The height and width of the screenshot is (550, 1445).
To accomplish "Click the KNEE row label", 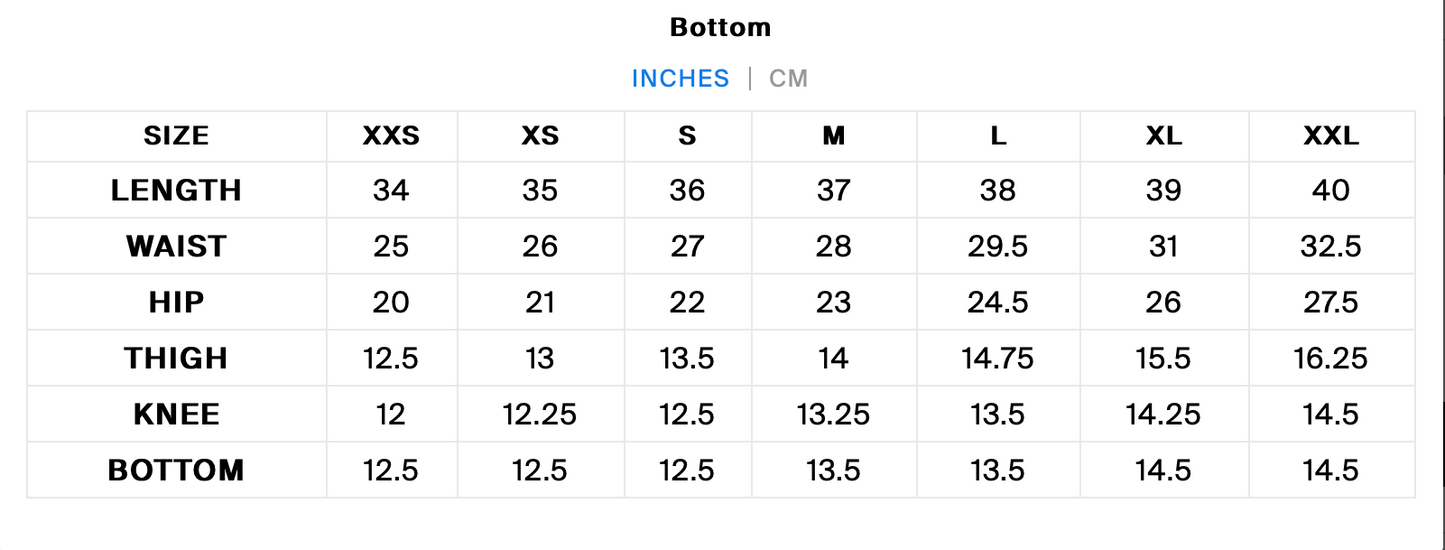I will [176, 414].
